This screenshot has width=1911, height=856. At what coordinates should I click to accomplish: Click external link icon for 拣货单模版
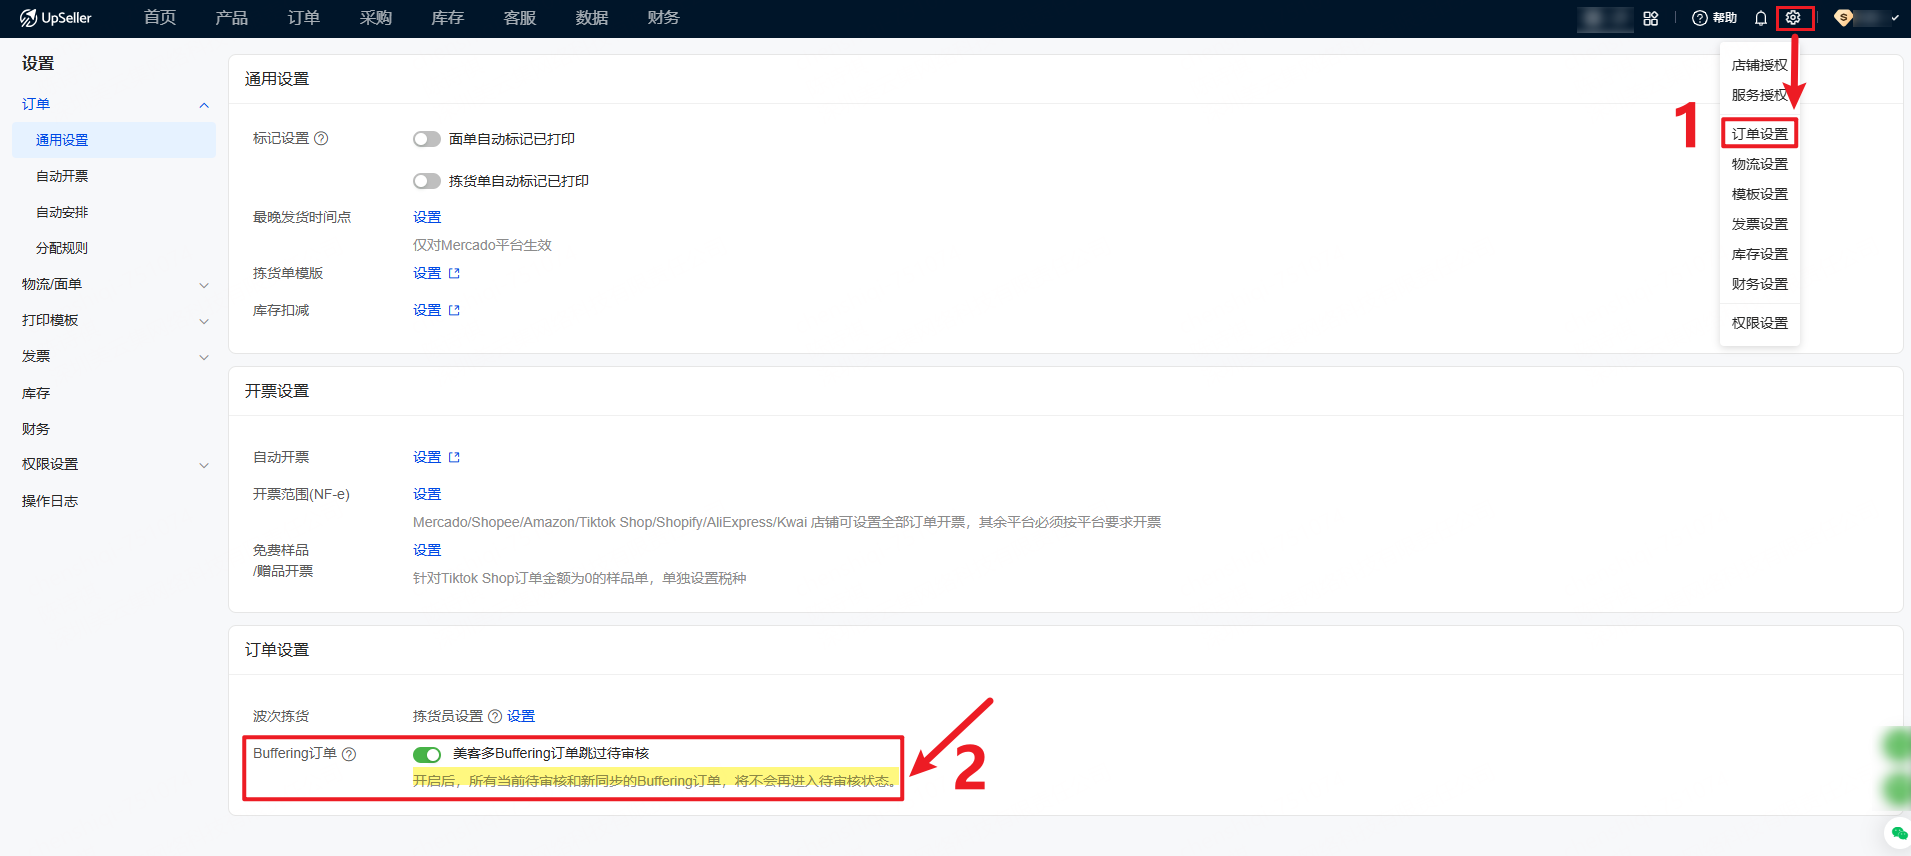point(454,273)
